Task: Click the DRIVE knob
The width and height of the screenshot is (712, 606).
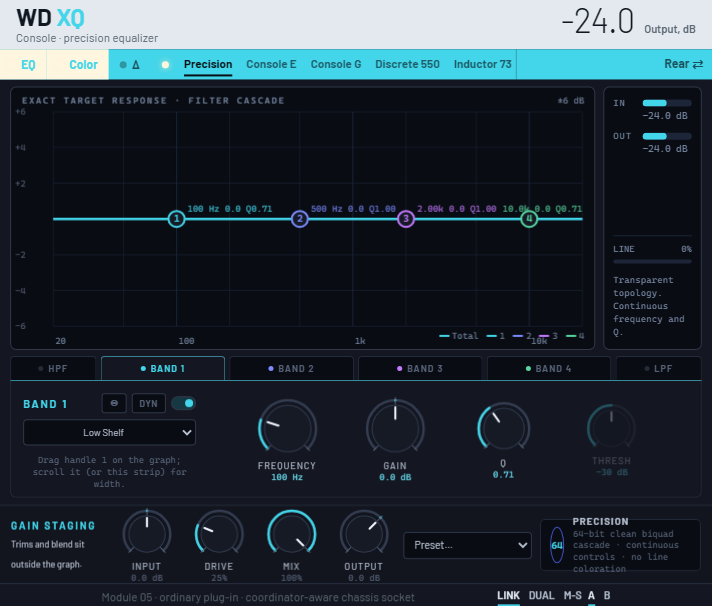Action: [x=219, y=534]
